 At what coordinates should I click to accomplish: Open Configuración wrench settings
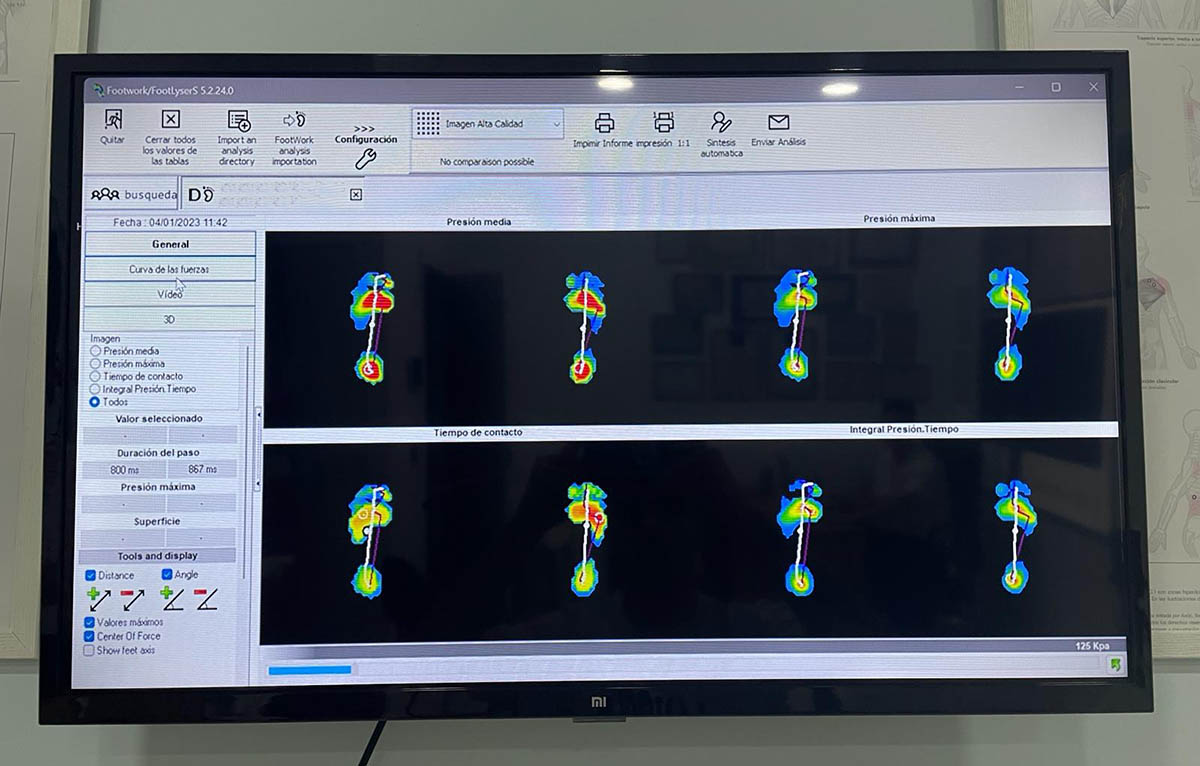click(365, 159)
